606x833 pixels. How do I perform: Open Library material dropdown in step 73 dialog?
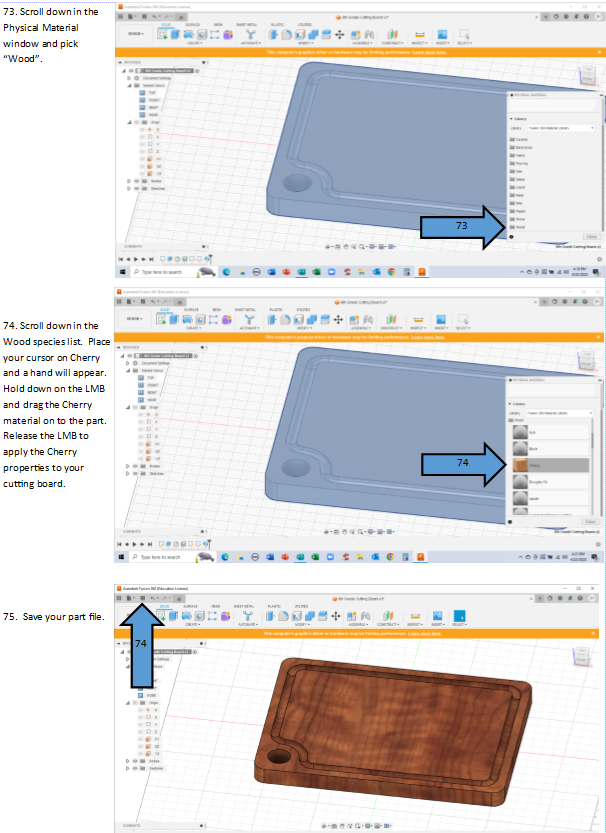[561, 128]
